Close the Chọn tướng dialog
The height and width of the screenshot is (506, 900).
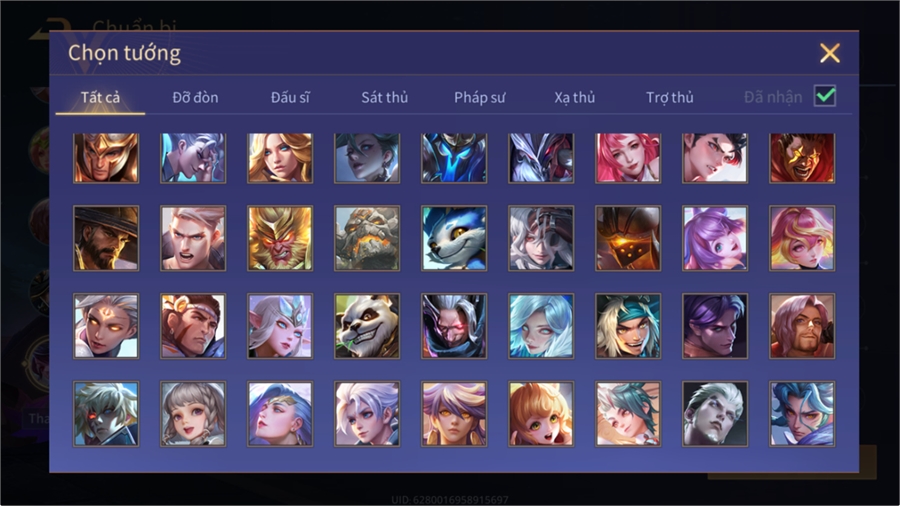click(829, 53)
